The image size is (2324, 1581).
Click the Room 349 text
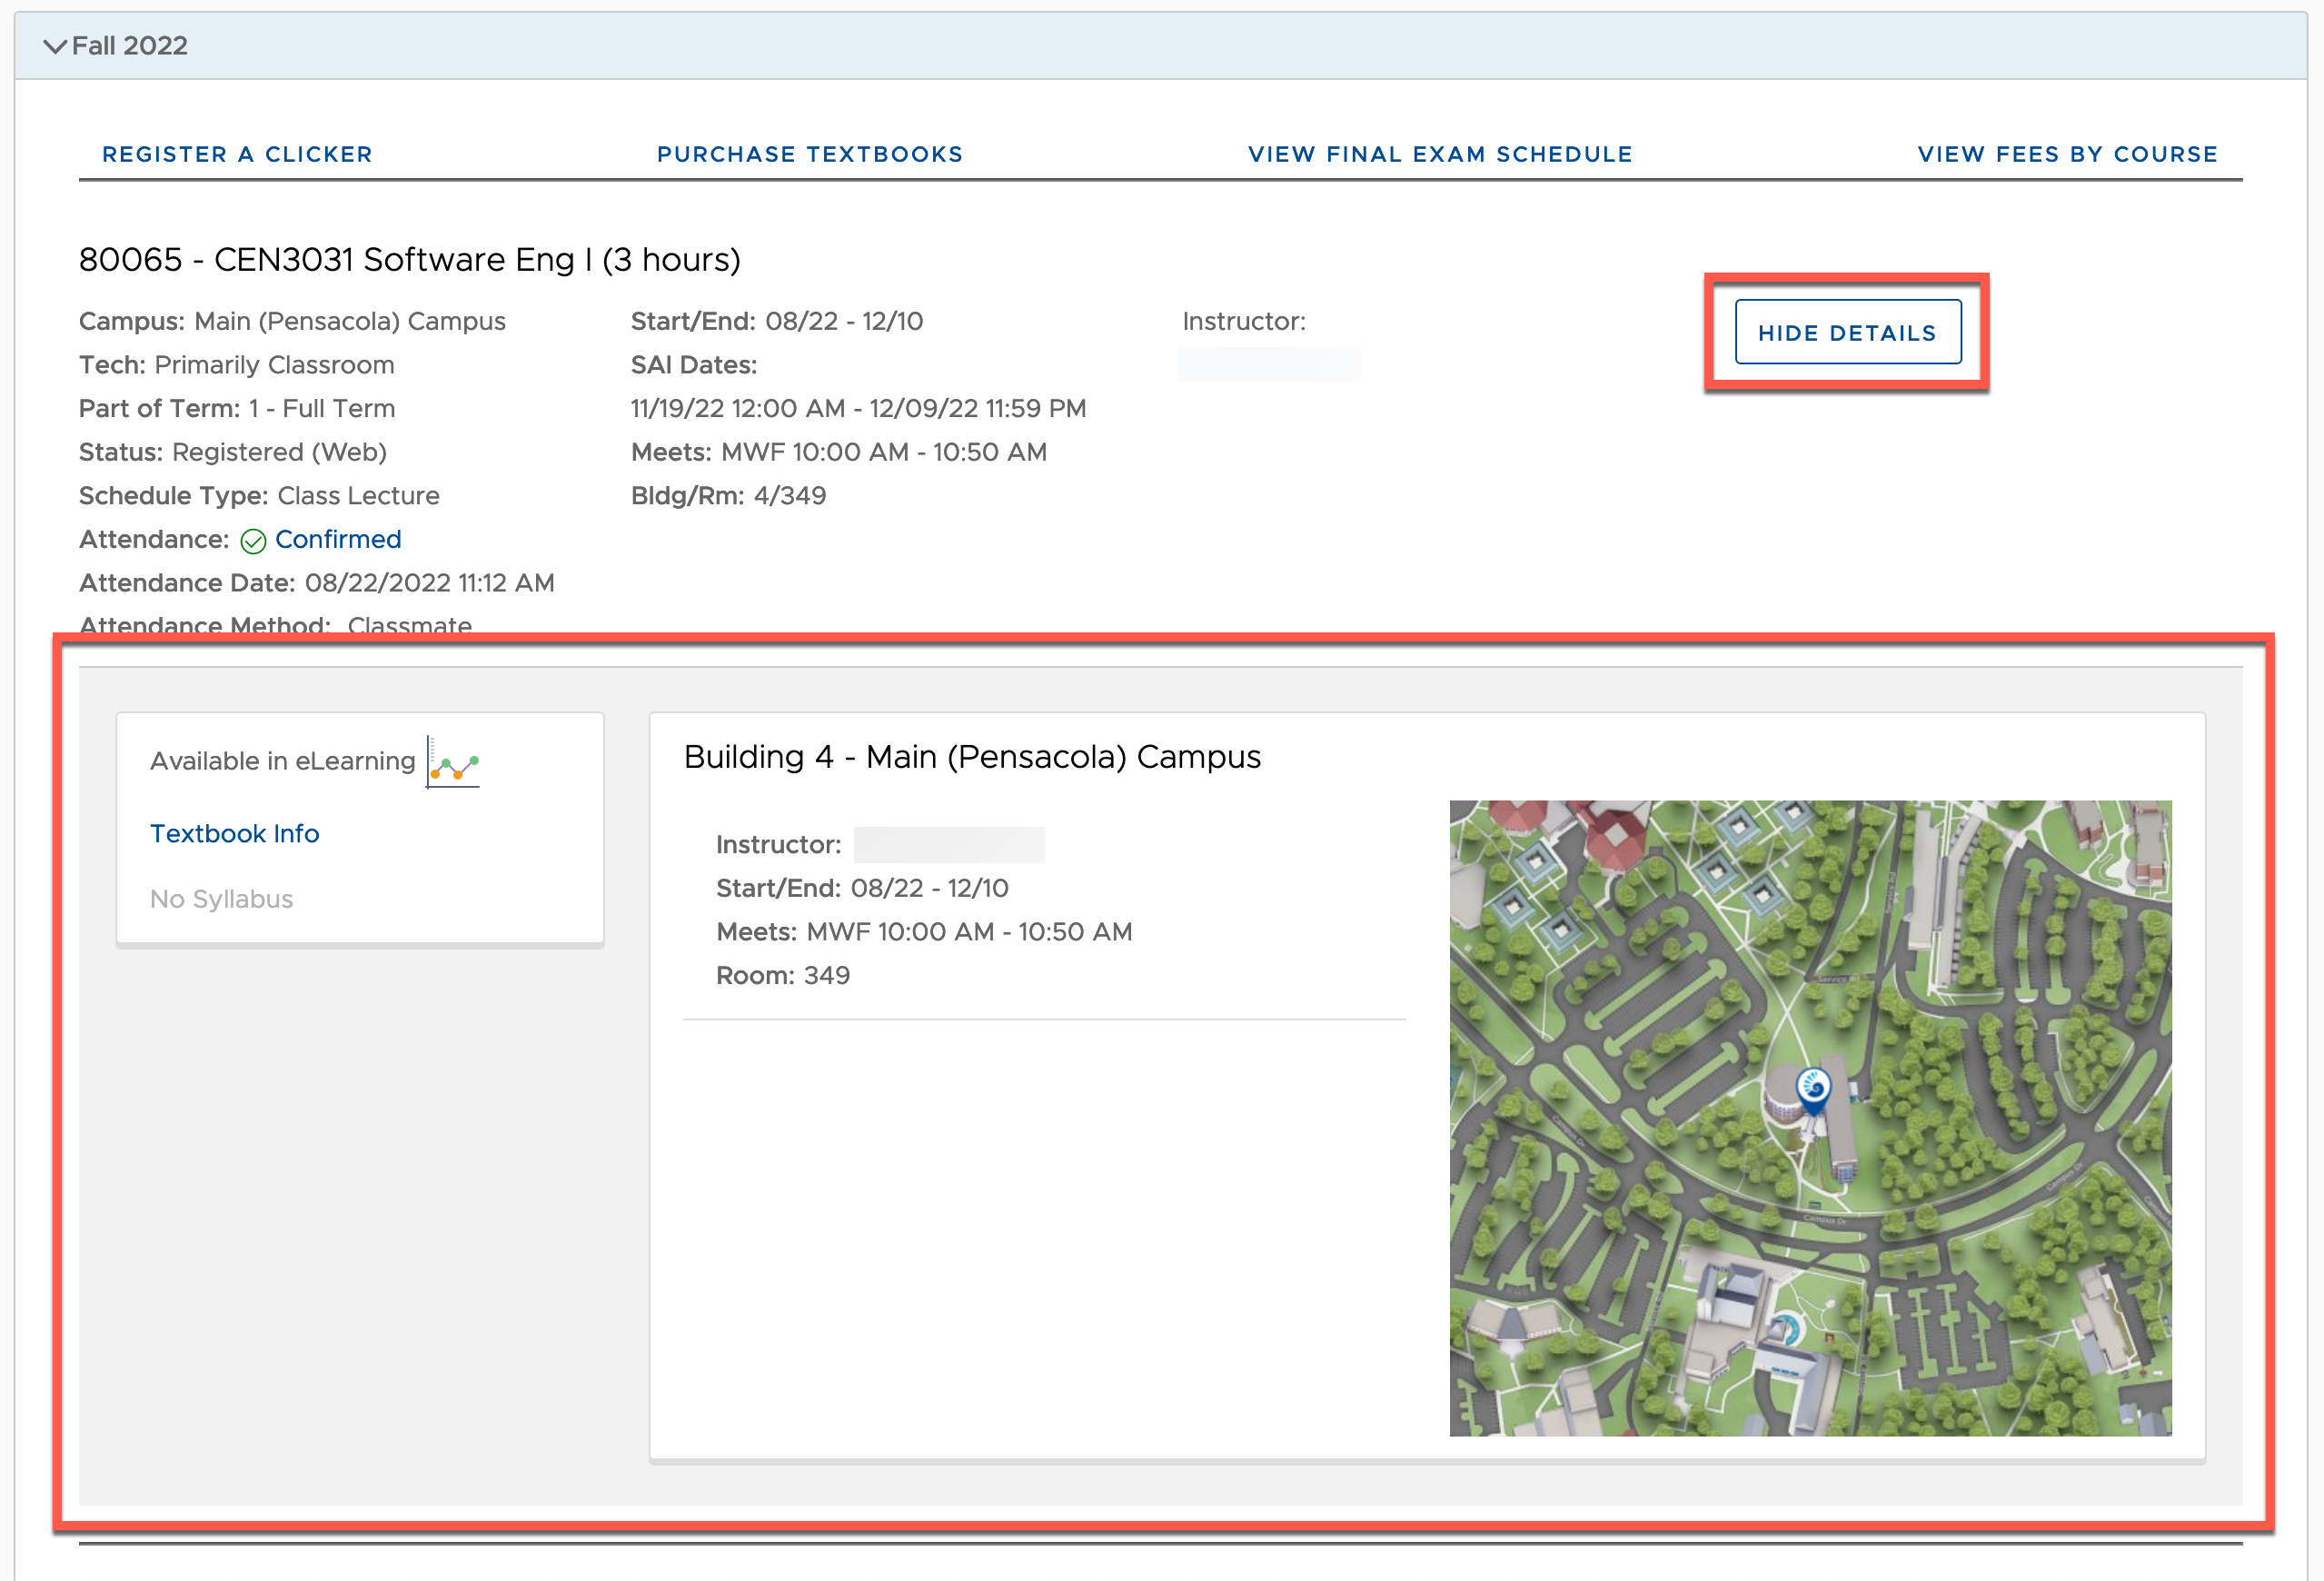(x=782, y=975)
